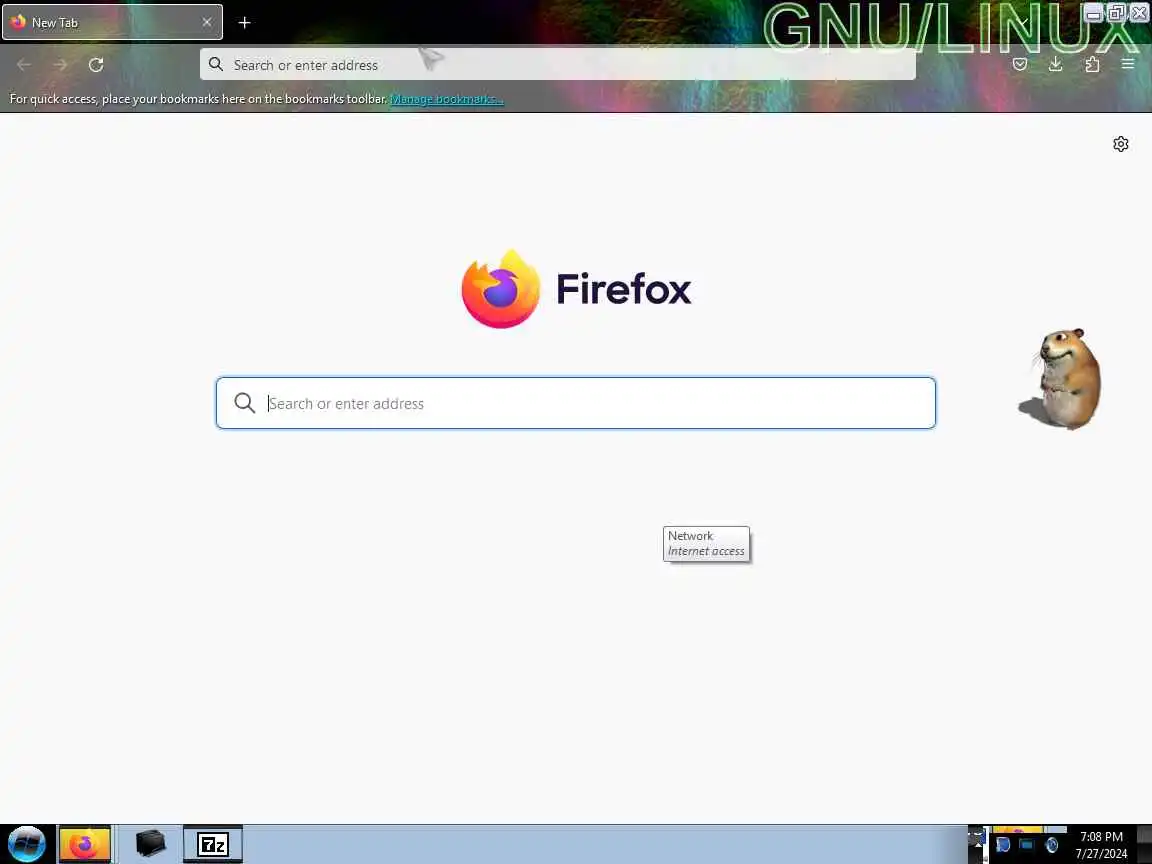The height and width of the screenshot is (864, 1152).
Task: Open the Firefox hamburger application menu
Action: (x=1128, y=65)
